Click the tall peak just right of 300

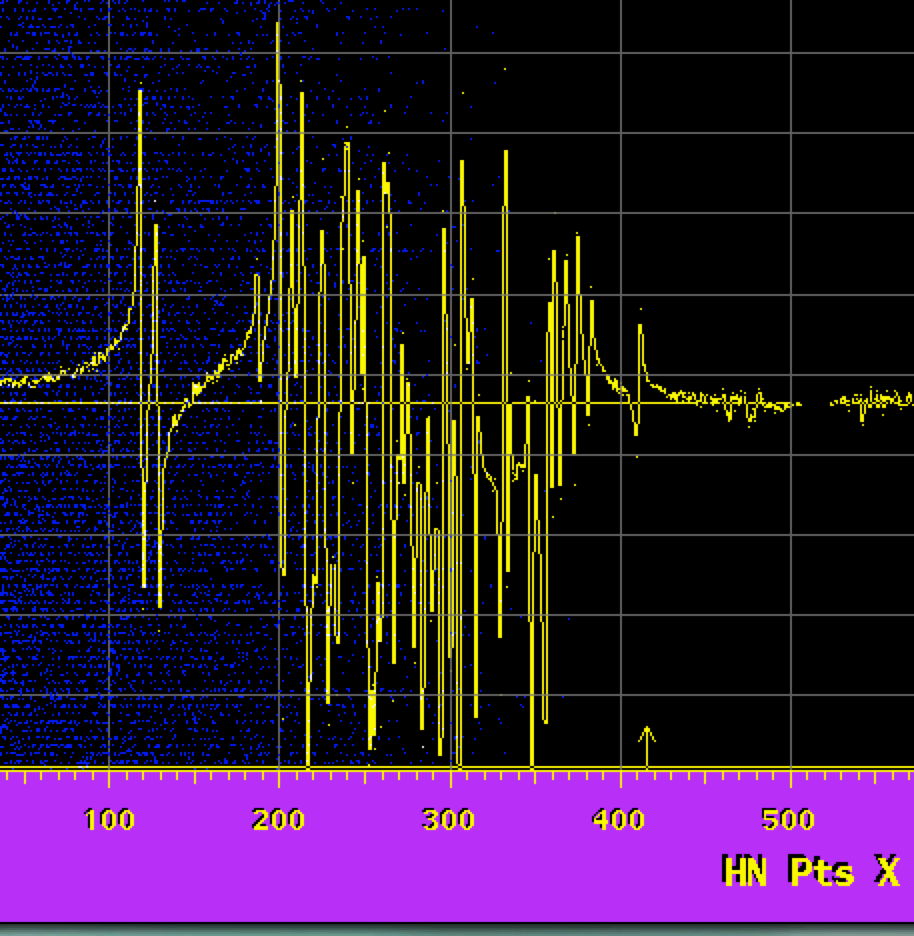[x=462, y=165]
